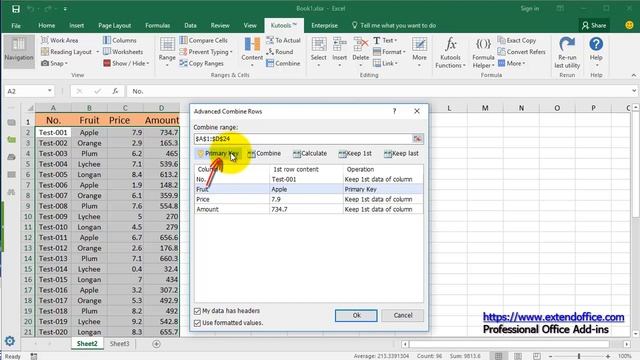This screenshot has height=360, width=640.
Task: Click the Work Area icon
Action: point(45,40)
